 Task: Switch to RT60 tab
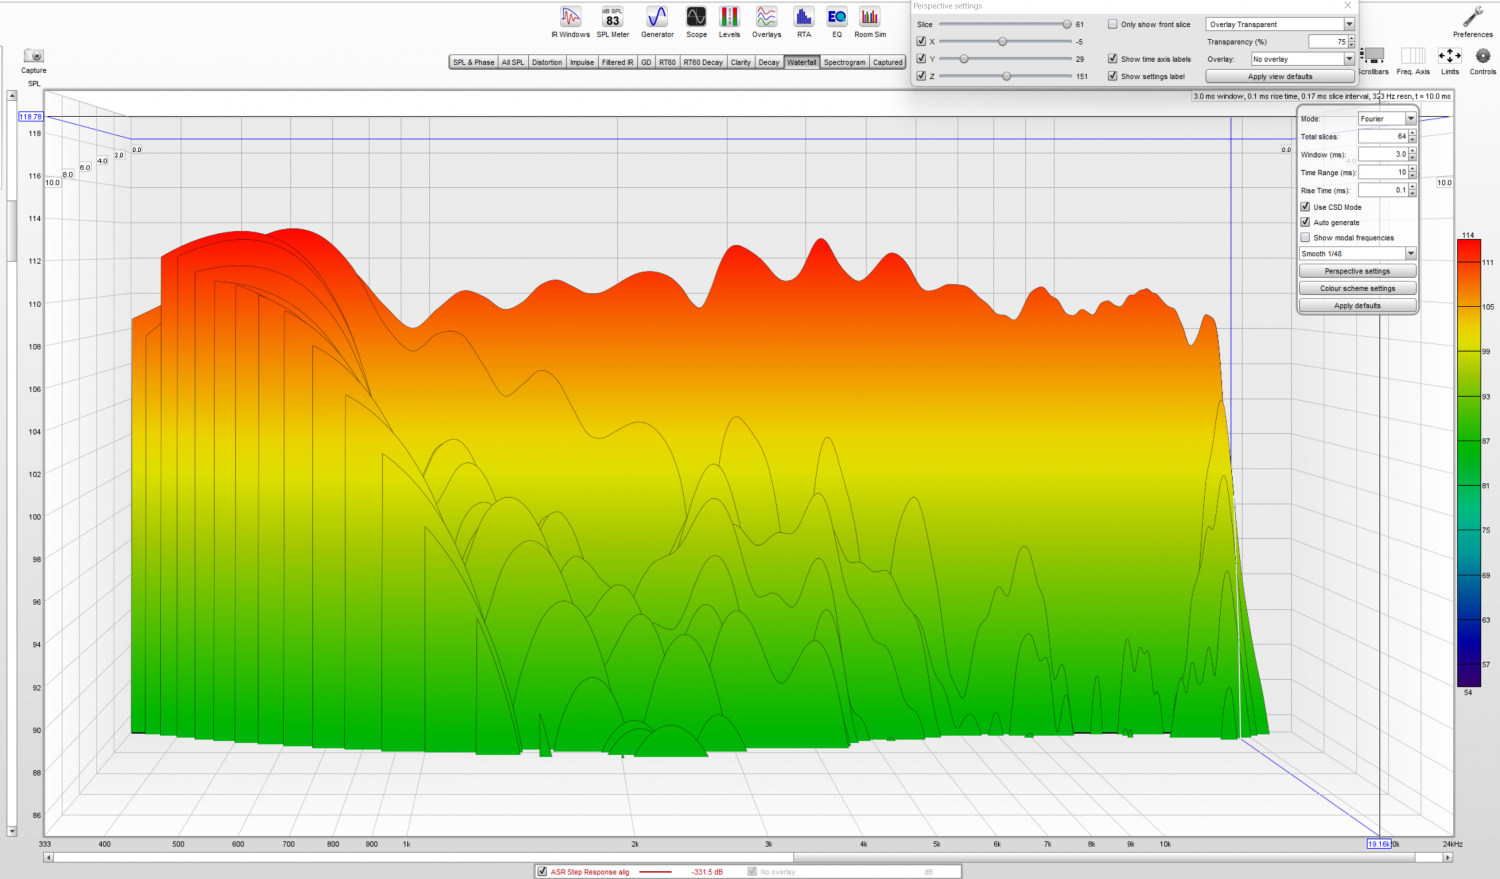[x=667, y=62]
